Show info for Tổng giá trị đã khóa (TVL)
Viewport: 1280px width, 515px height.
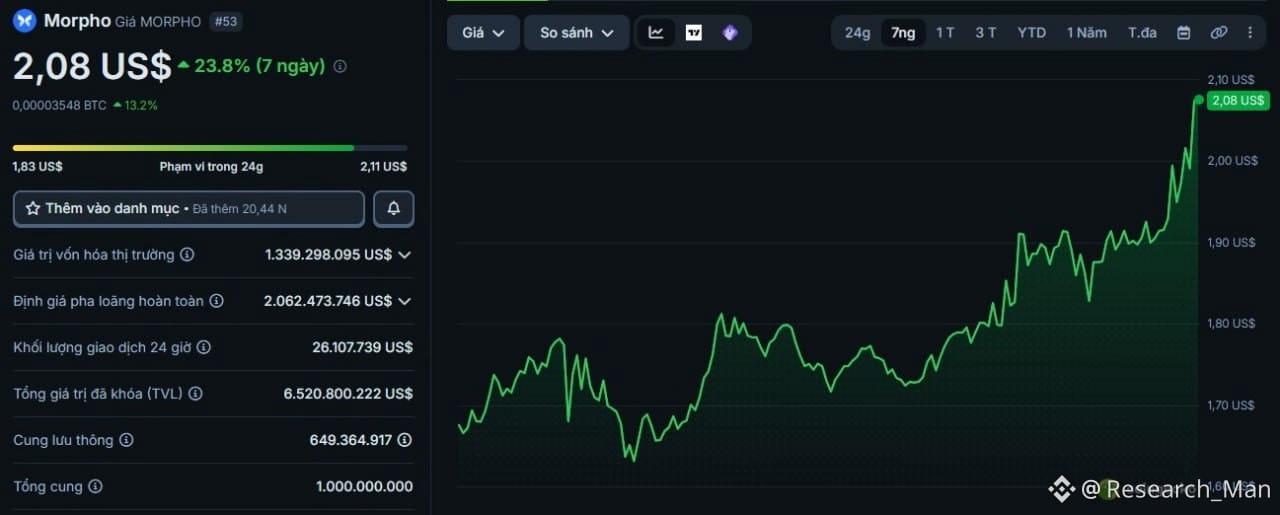click(x=195, y=394)
